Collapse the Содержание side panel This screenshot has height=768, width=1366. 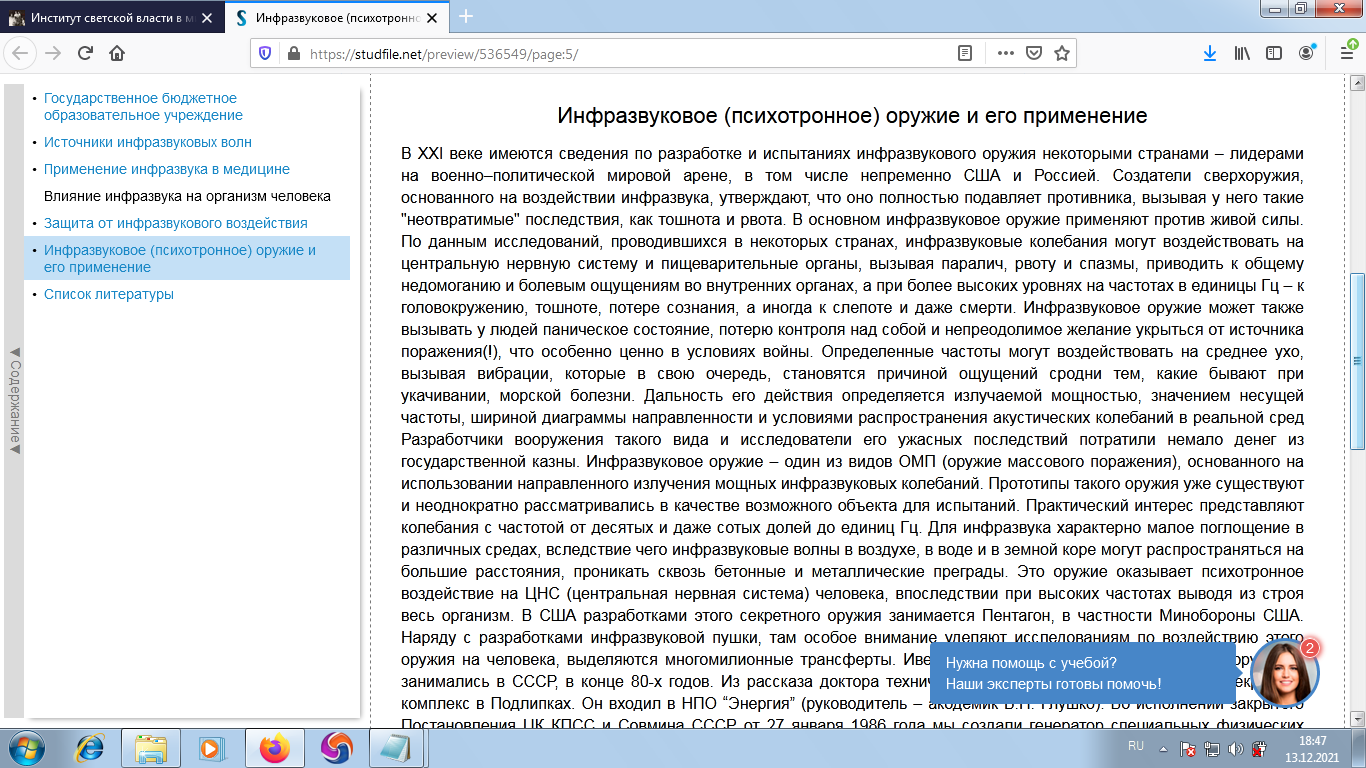(x=14, y=400)
